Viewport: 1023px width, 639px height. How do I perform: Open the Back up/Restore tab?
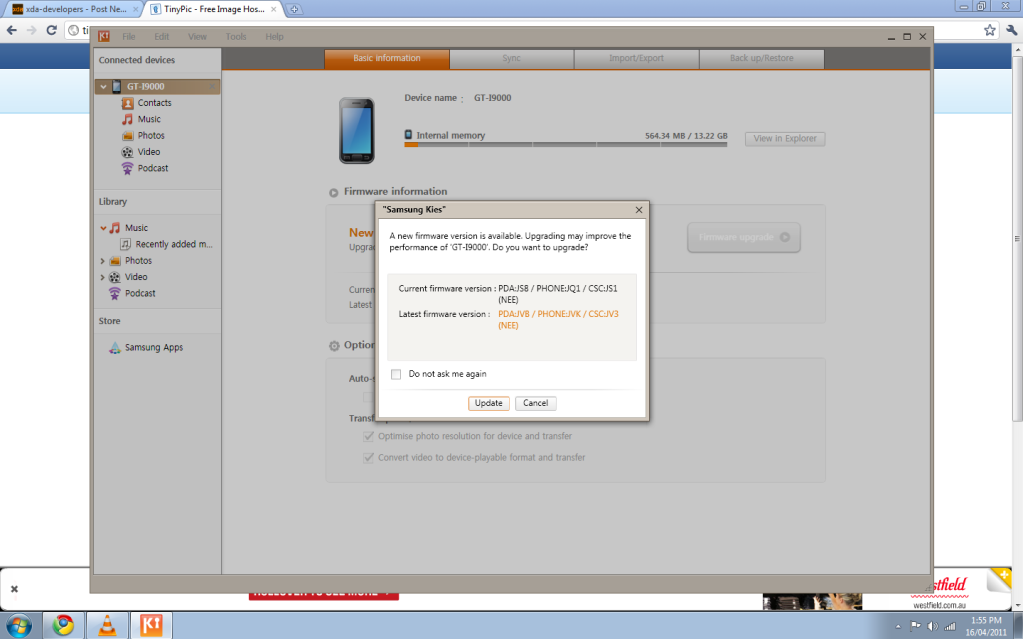pyautogui.click(x=761, y=58)
